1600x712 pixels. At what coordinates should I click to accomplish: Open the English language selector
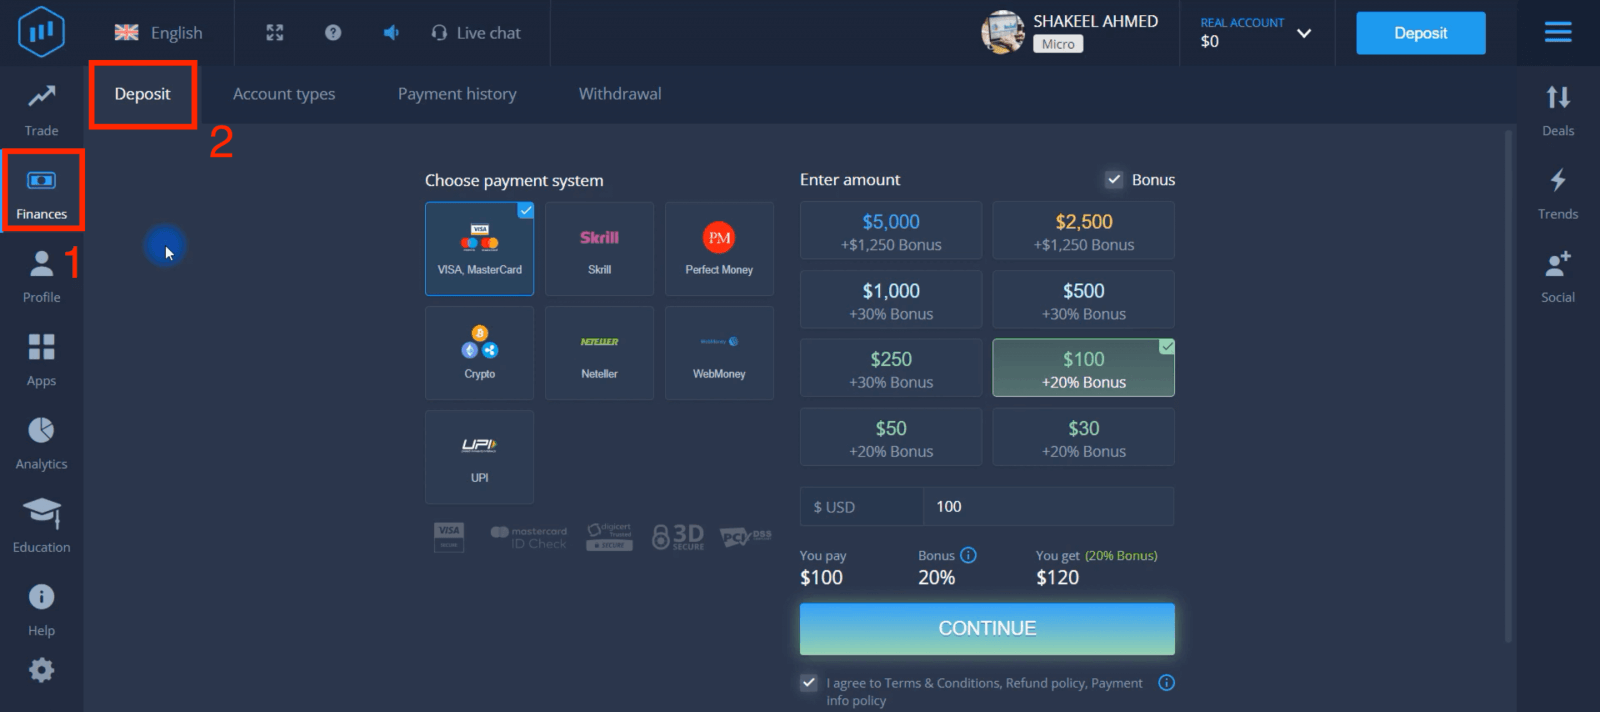coord(159,33)
